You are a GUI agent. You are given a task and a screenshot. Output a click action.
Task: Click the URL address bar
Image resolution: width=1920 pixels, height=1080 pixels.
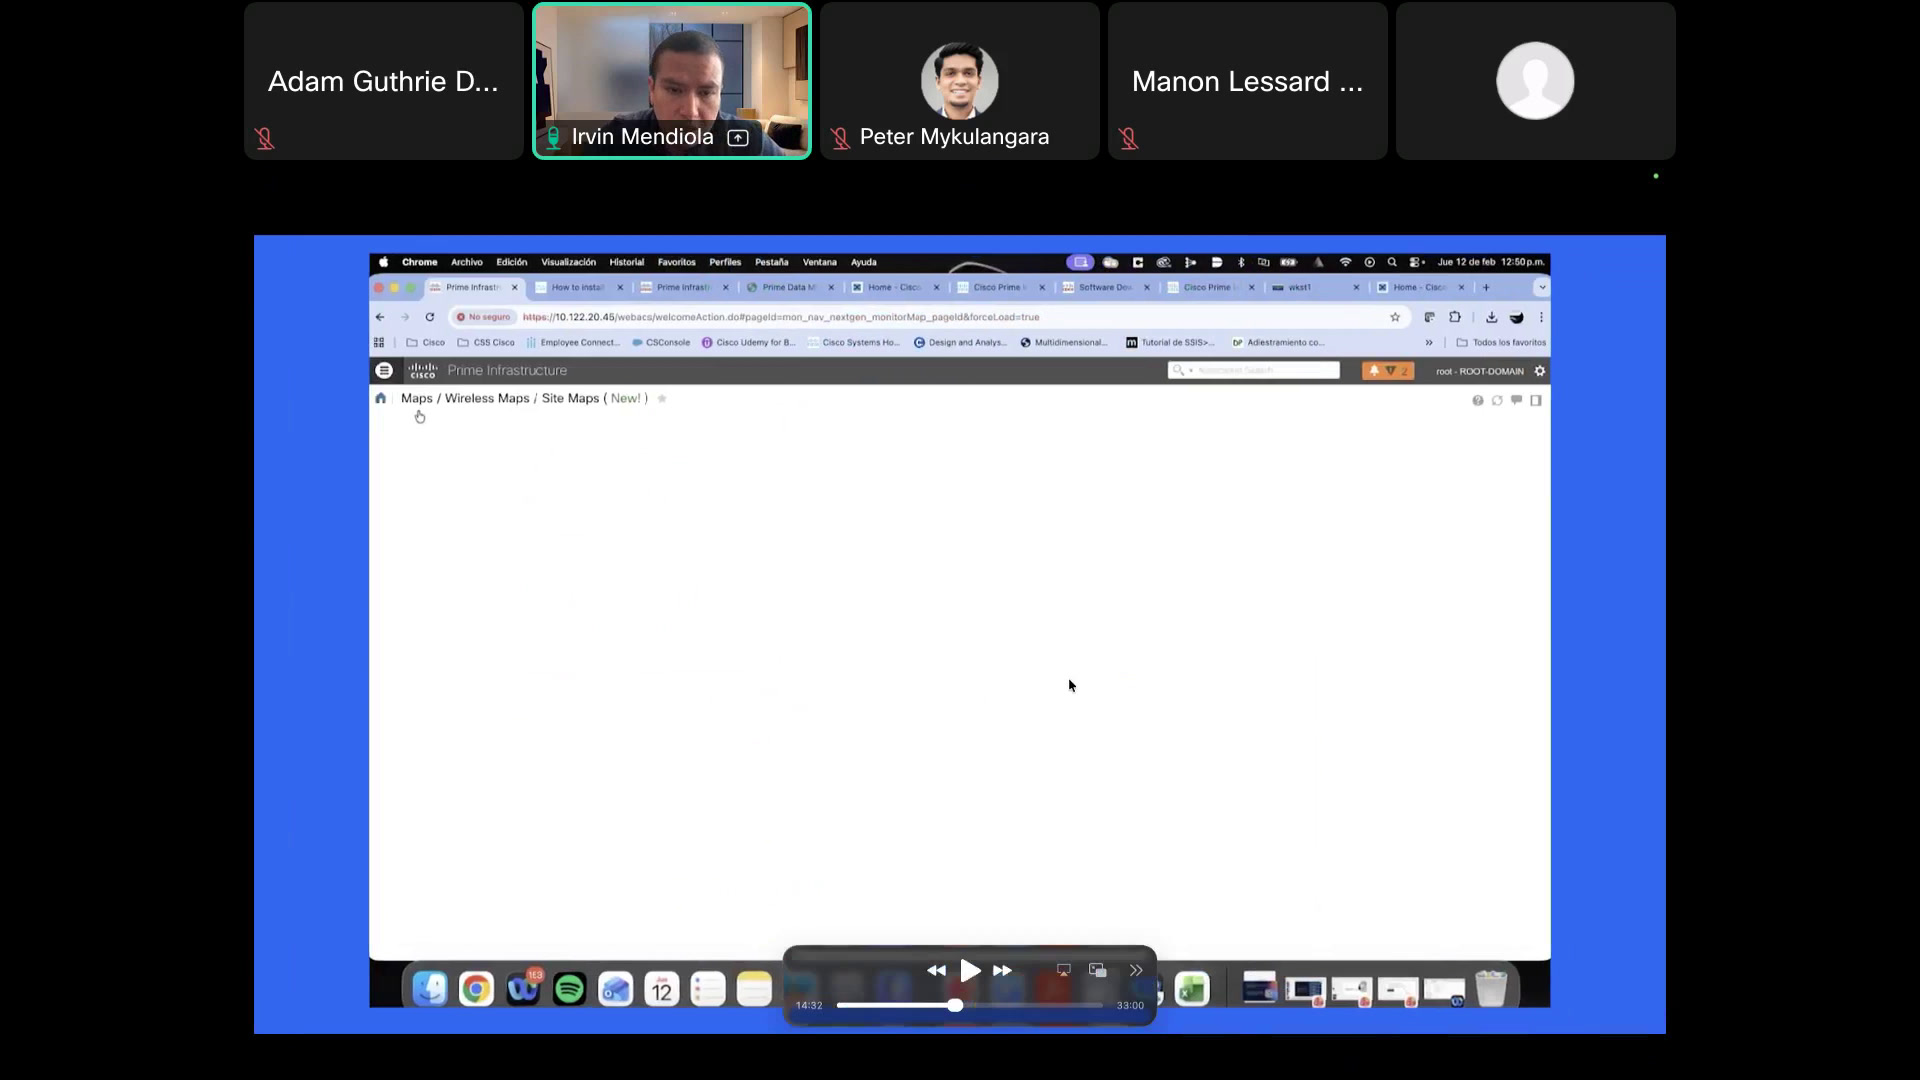930,317
